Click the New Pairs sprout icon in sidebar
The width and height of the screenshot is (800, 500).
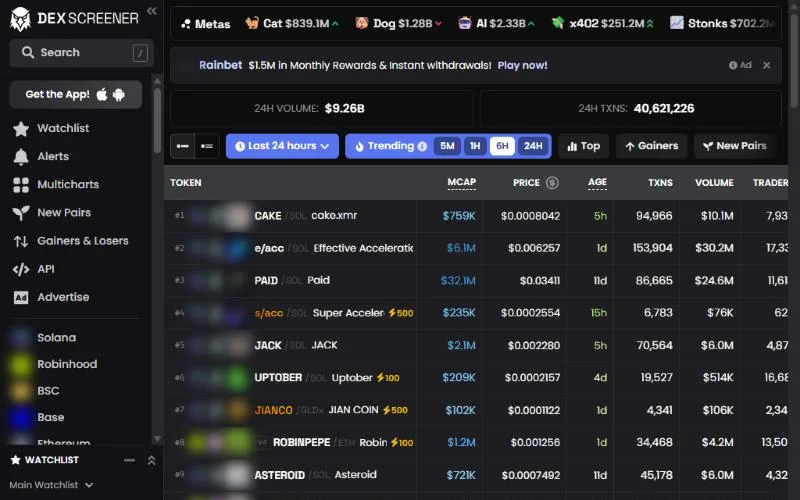[21, 213]
